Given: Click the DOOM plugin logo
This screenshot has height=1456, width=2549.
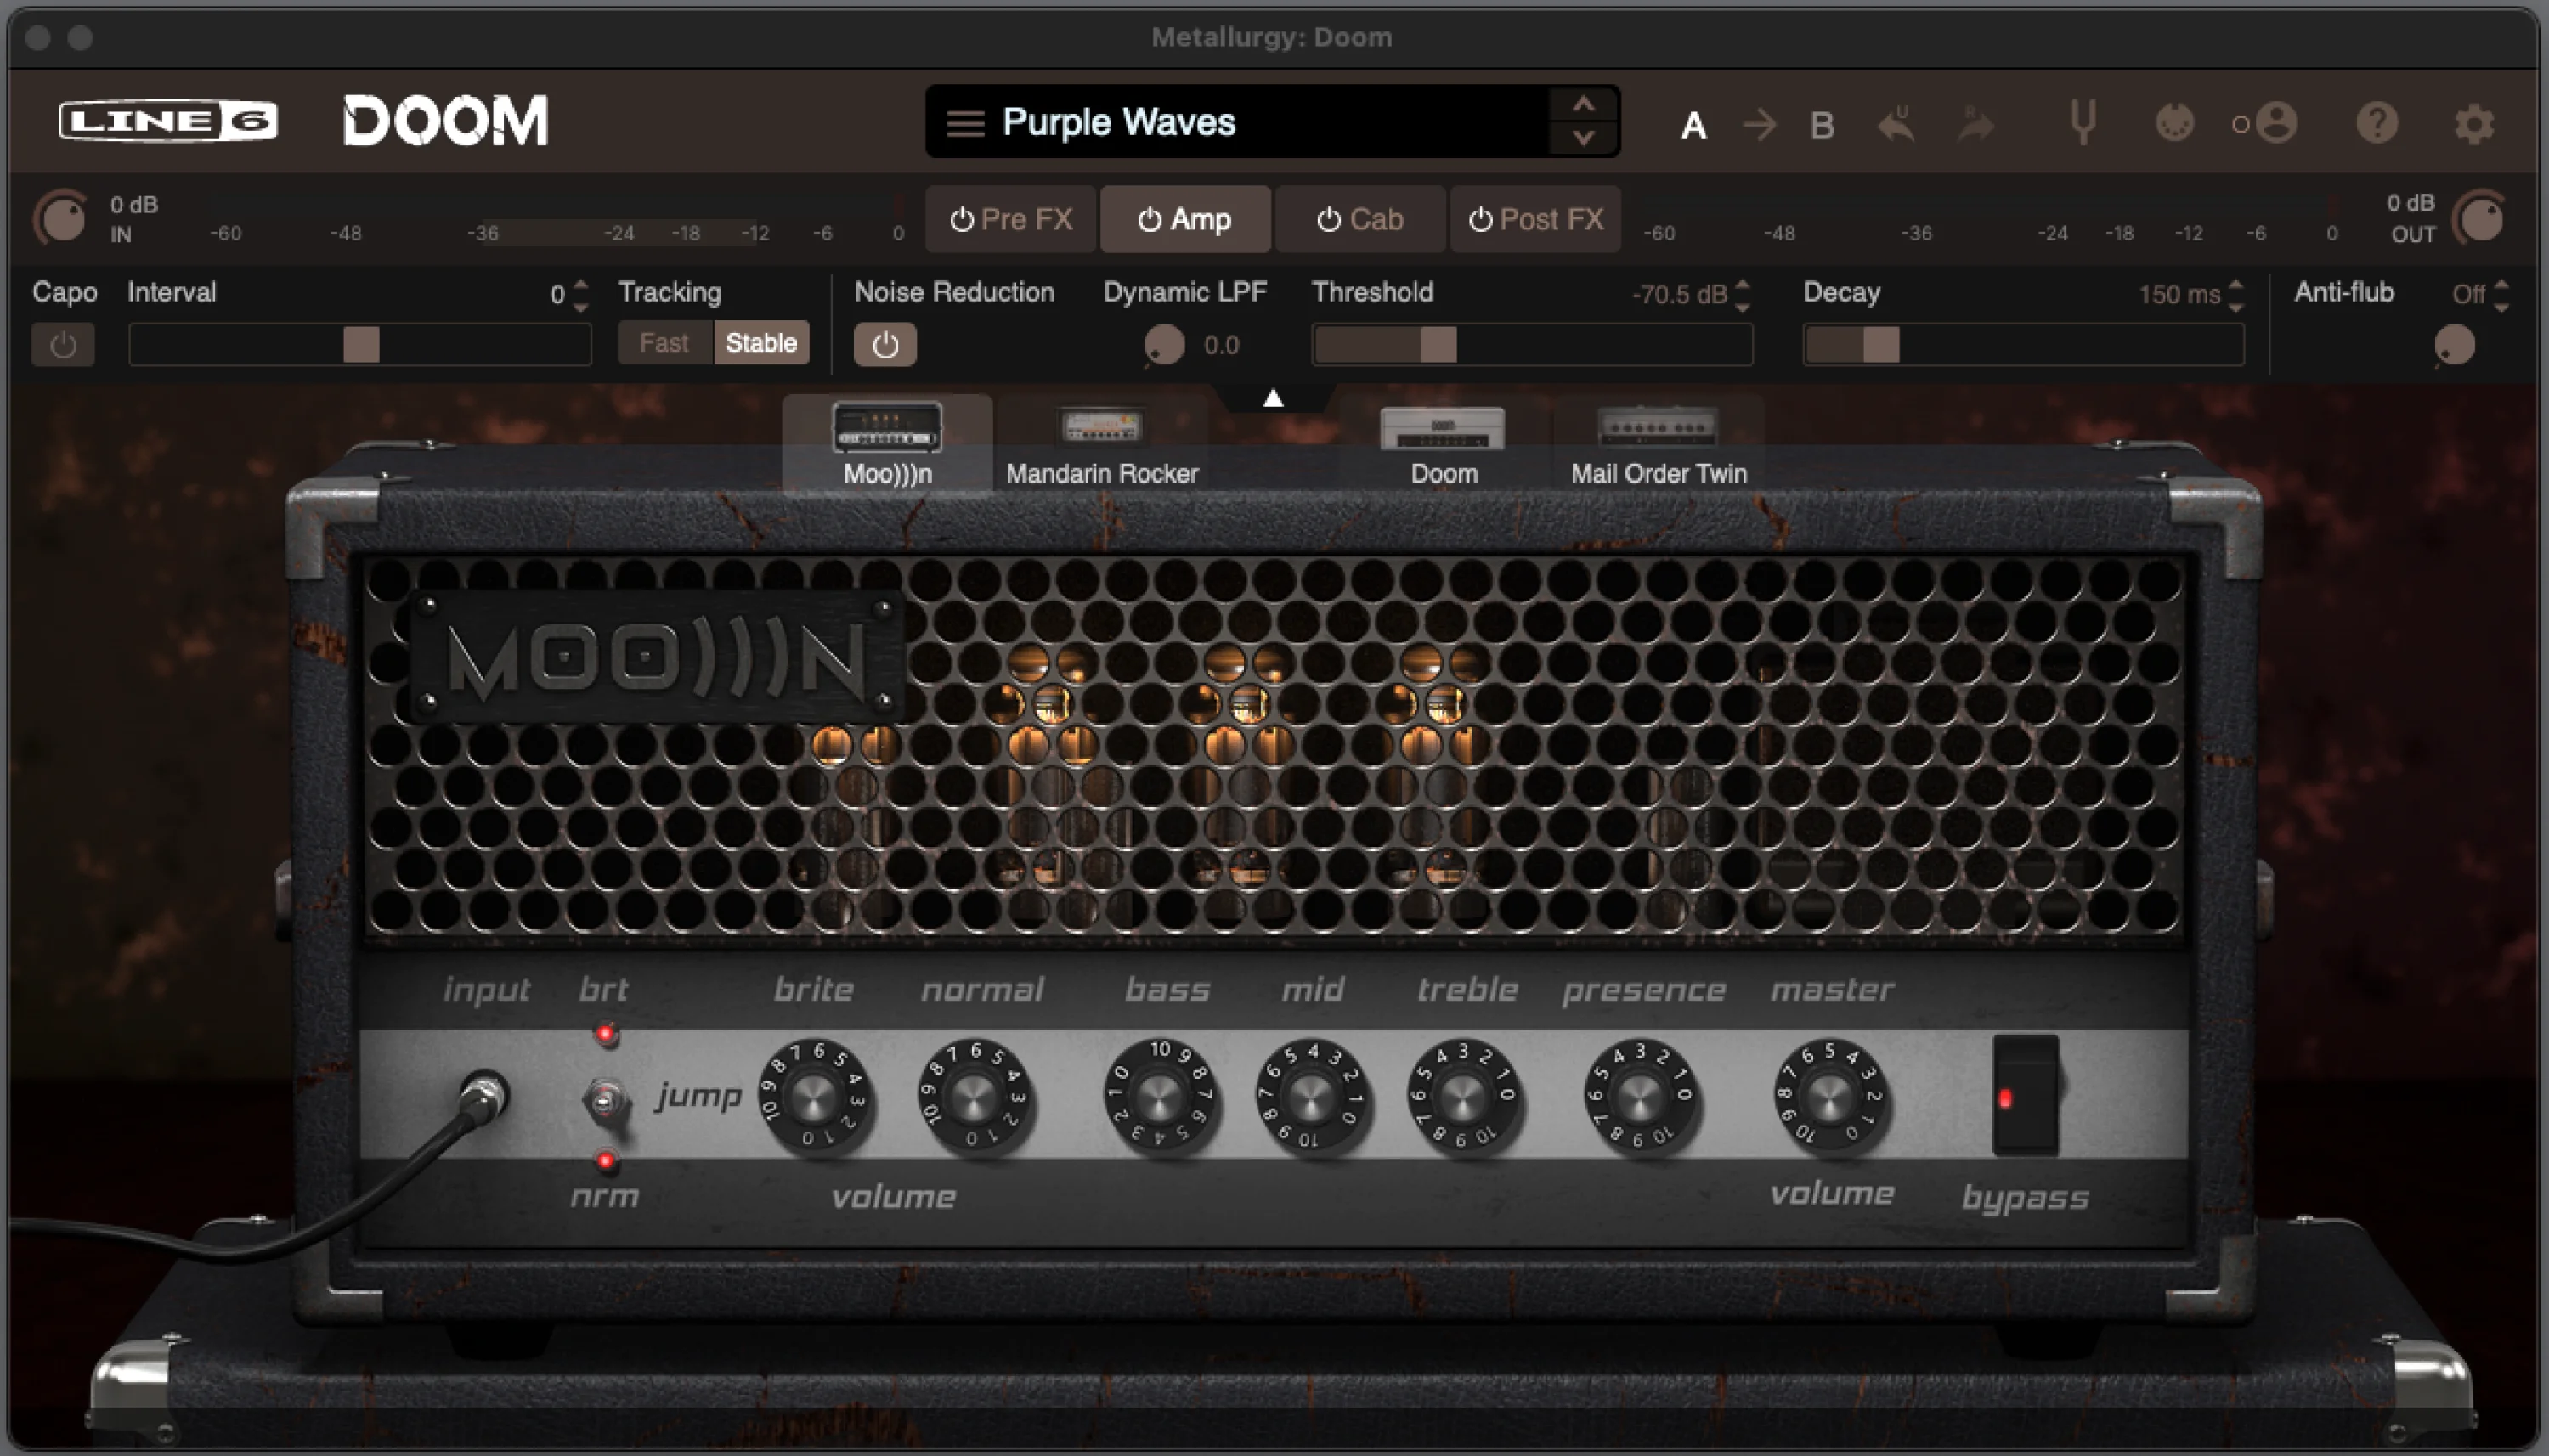Looking at the screenshot, I should pyautogui.click(x=446, y=121).
